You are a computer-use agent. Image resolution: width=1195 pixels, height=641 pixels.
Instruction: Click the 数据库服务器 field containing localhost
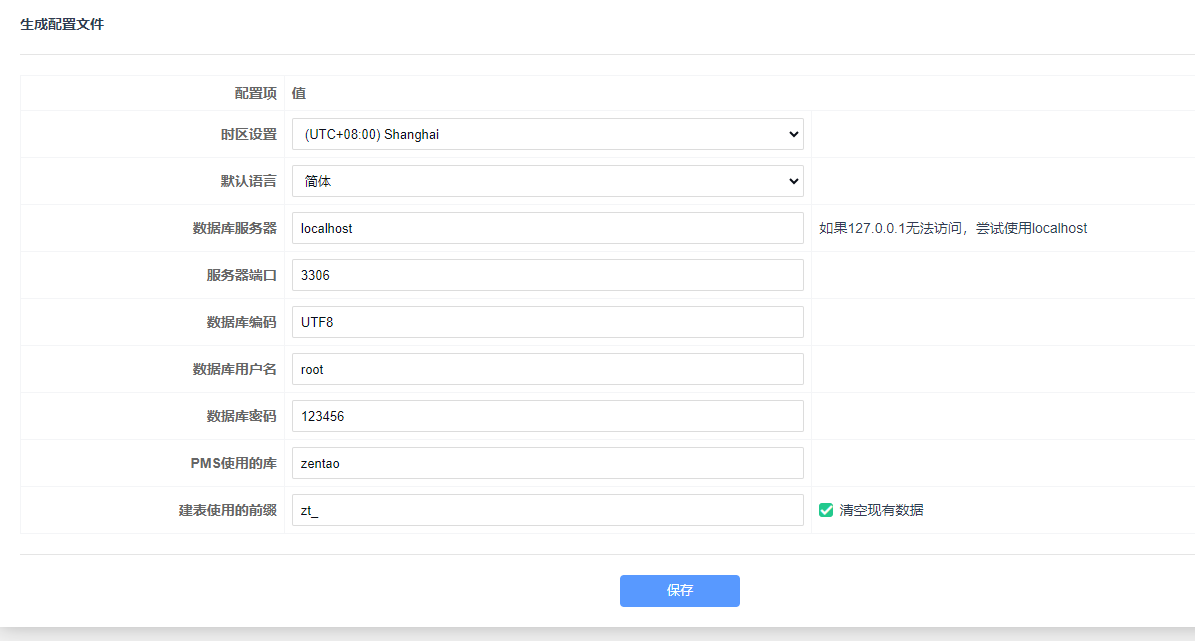[x=547, y=228]
